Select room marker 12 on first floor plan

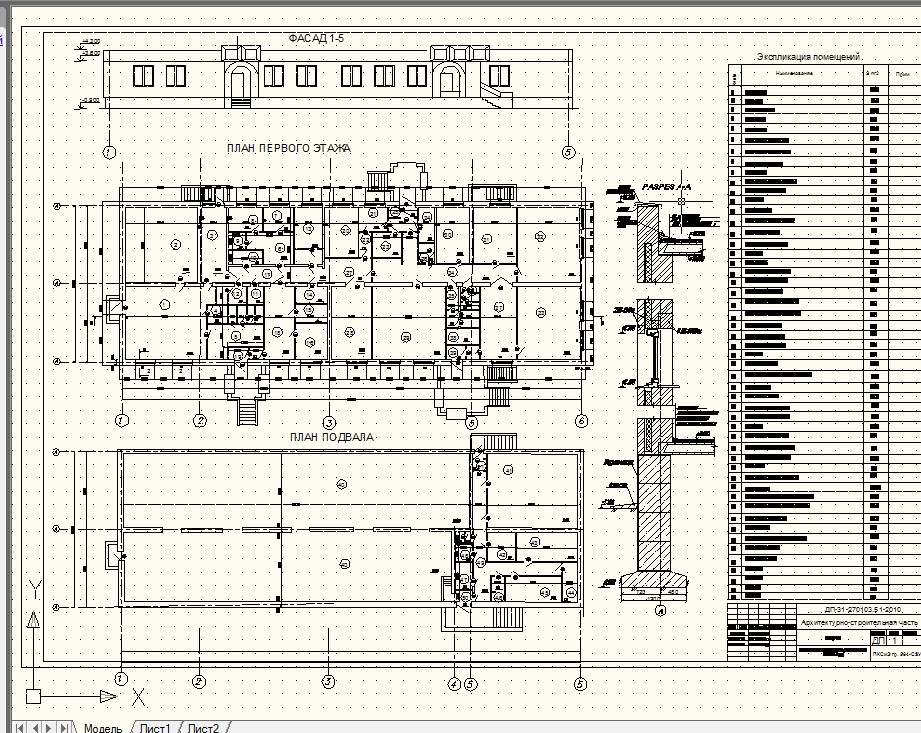coord(237,294)
